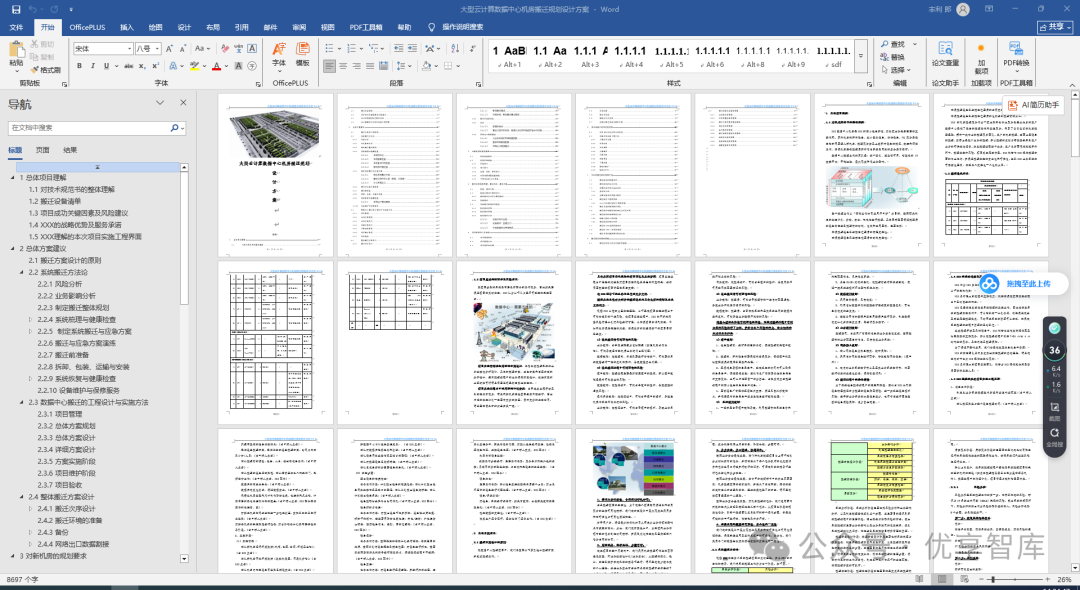Switch to the 页面 tab in navigation pane
This screenshot has width=1080, height=590.
[x=43, y=150]
